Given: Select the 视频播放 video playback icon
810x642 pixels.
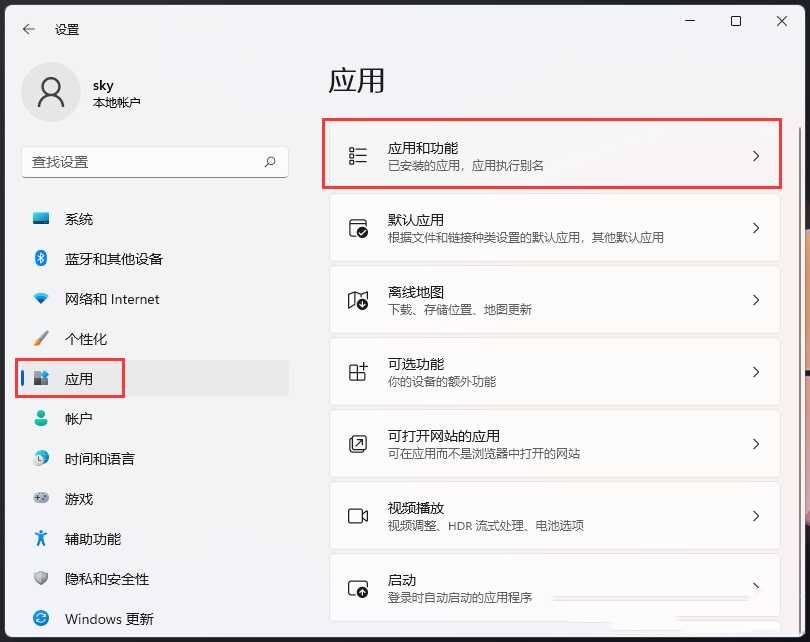Looking at the screenshot, I should (356, 515).
